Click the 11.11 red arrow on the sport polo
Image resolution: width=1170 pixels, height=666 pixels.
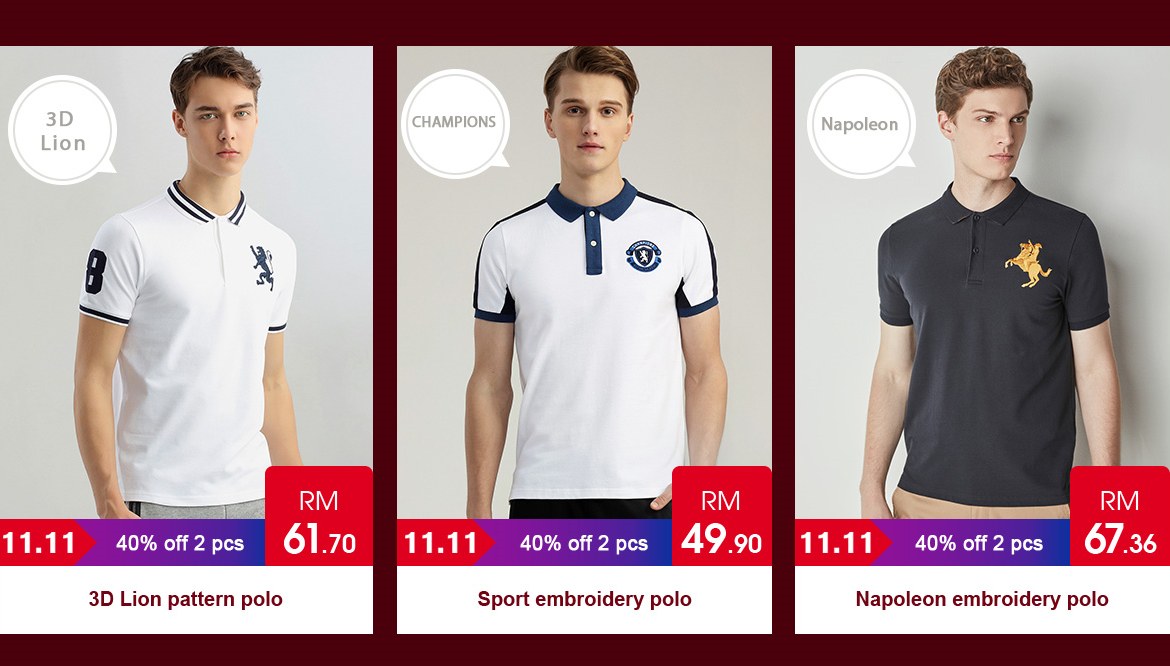pyautogui.click(x=445, y=542)
